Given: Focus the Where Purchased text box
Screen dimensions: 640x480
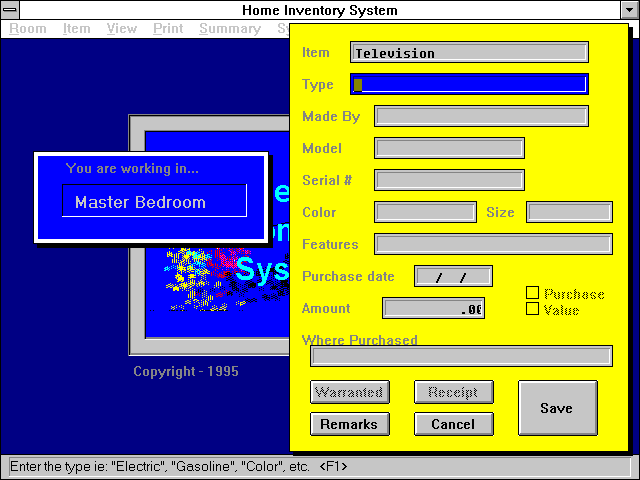Looking at the screenshot, I should coord(461,357).
